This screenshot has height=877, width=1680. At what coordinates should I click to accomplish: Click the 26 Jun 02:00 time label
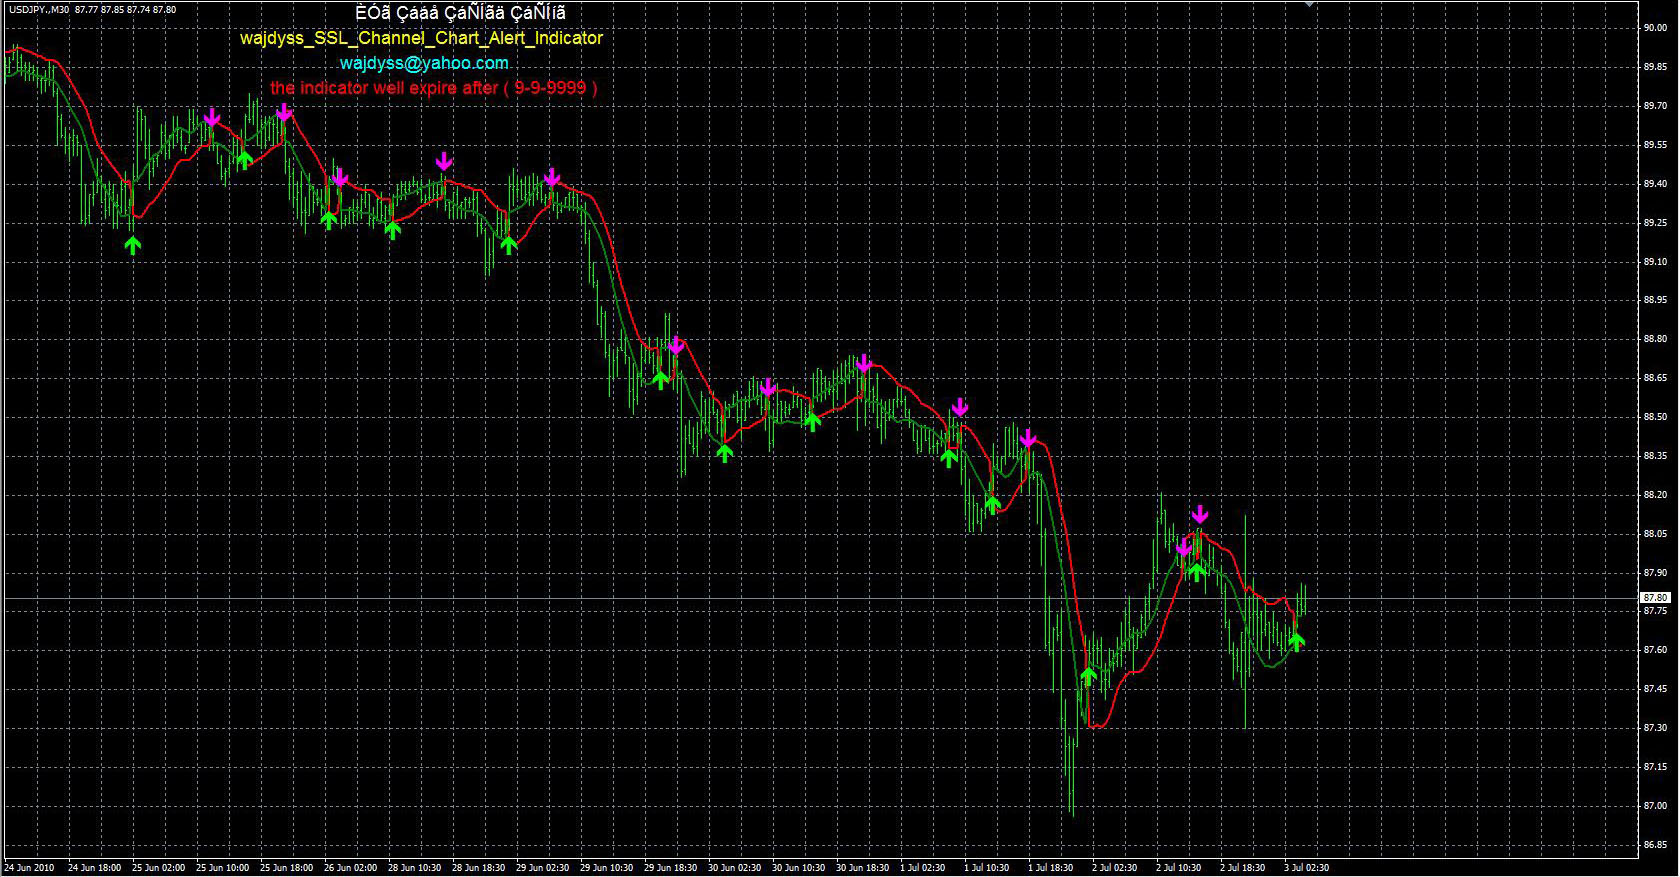[350, 868]
